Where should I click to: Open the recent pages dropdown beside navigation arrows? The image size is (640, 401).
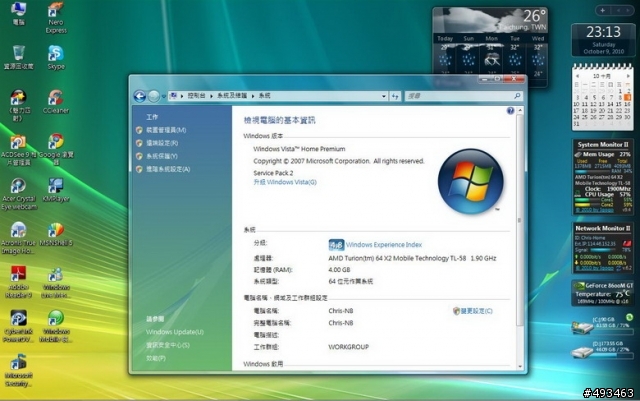coord(164,96)
